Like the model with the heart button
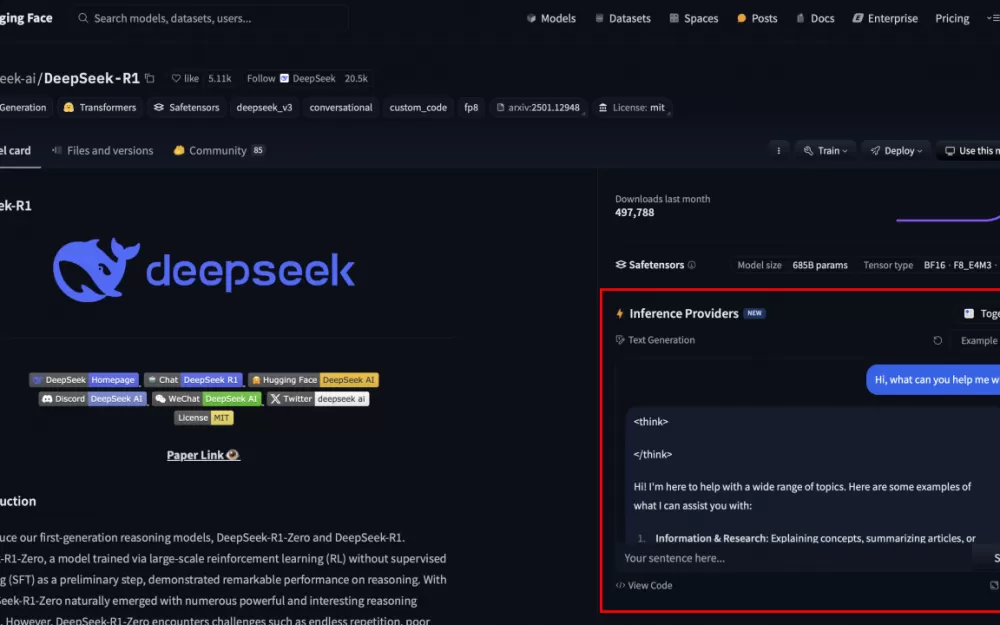The height and width of the screenshot is (625, 1000). tap(185, 78)
